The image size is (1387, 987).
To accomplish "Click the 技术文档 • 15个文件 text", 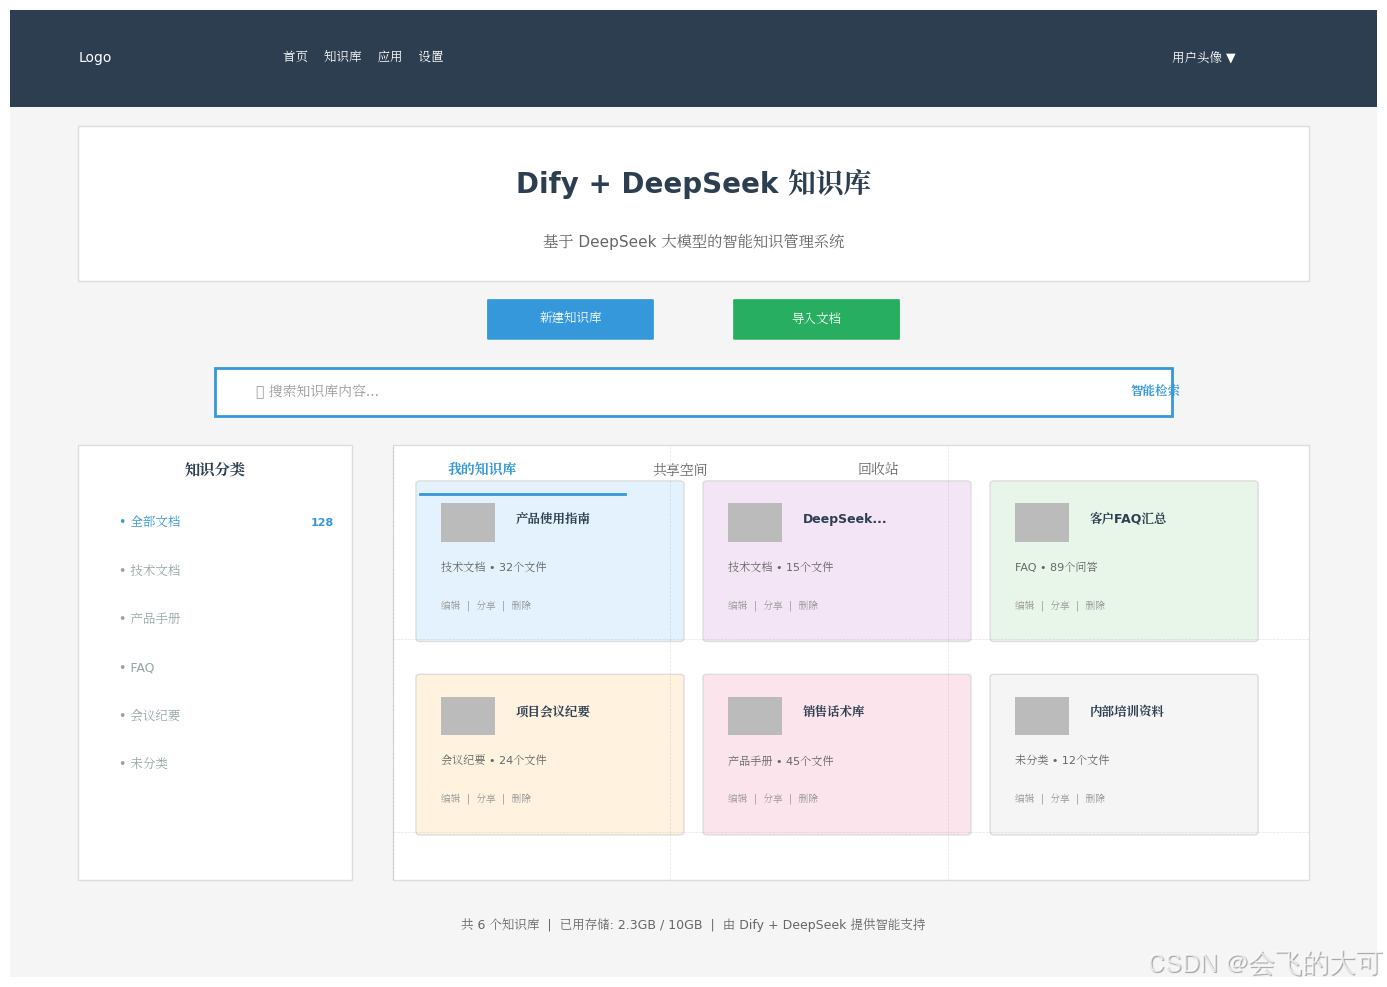I will click(x=781, y=567).
